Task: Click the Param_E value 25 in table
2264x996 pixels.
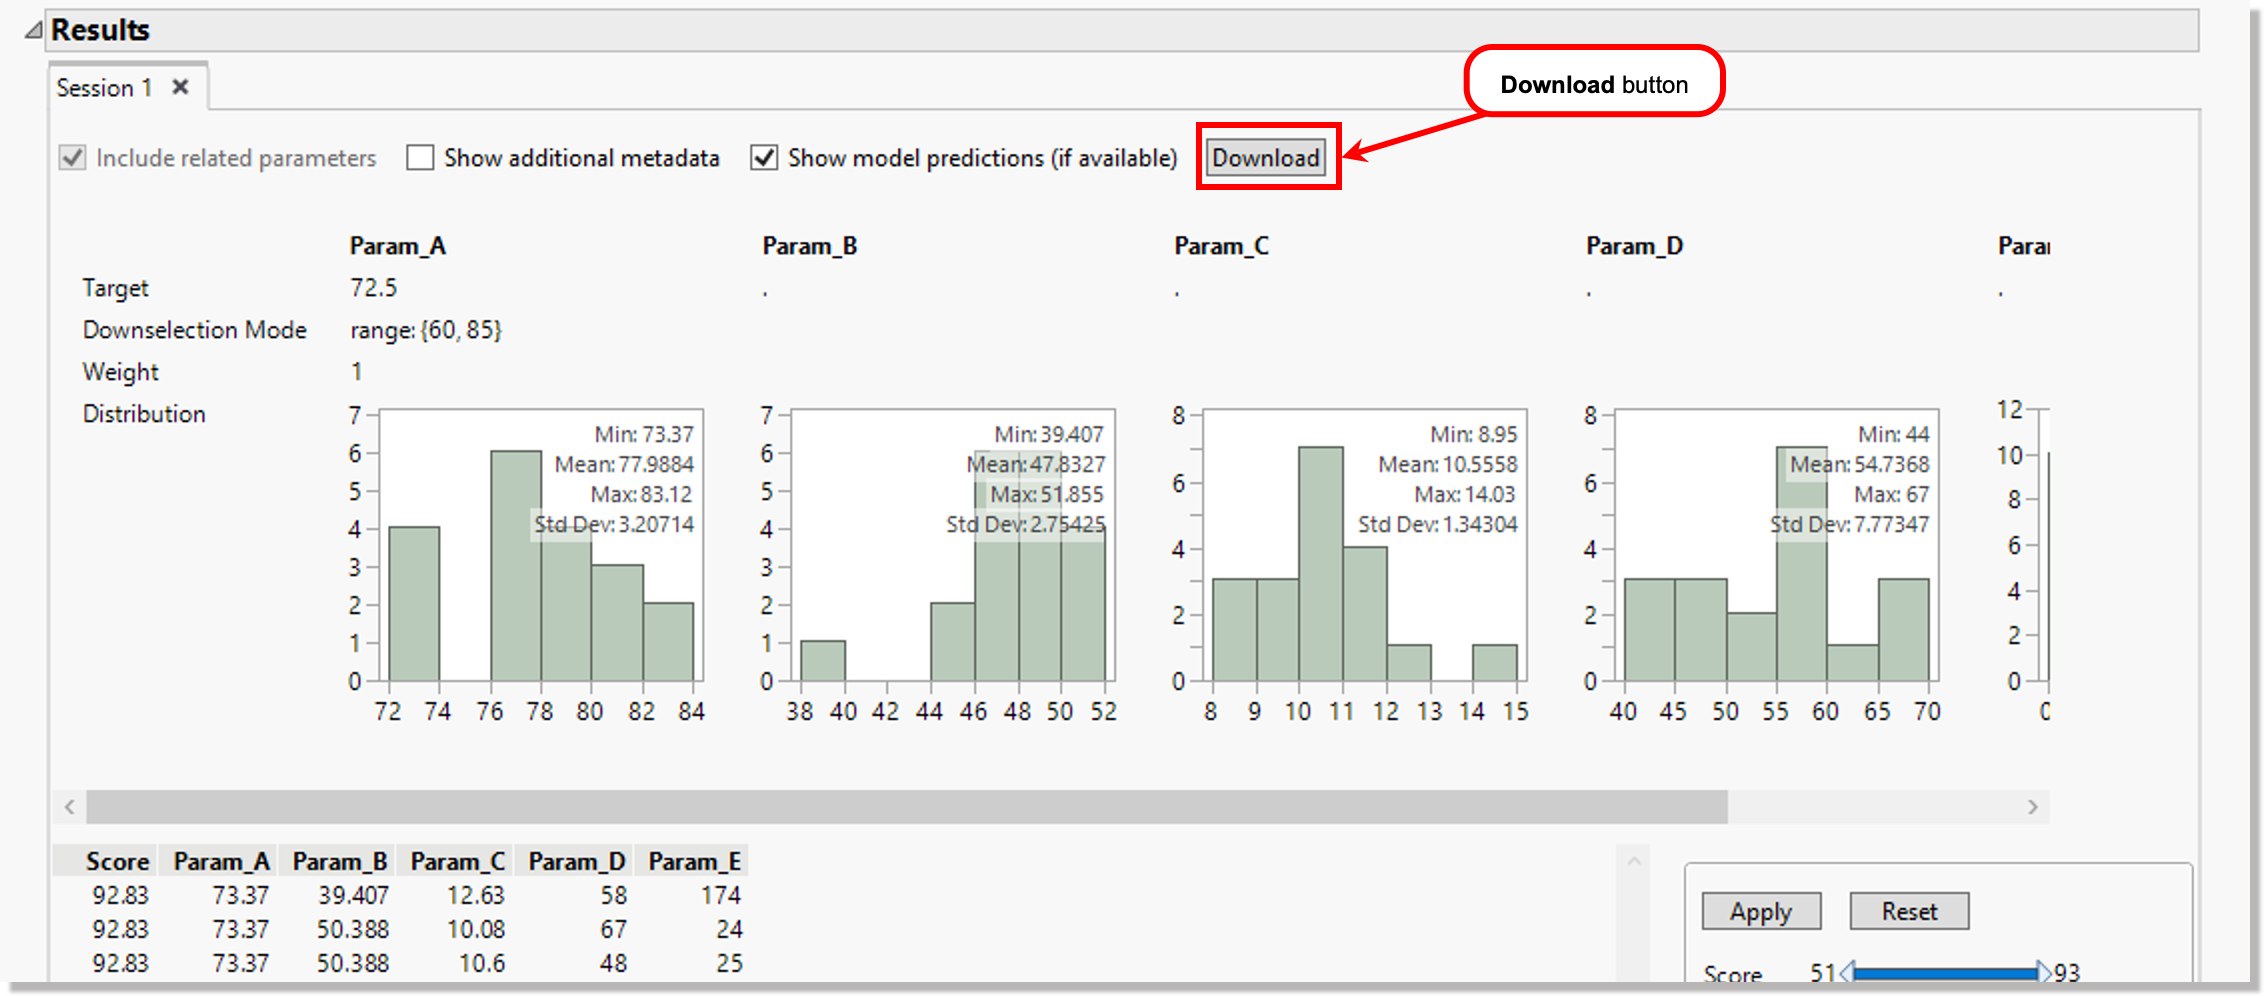Action: click(729, 963)
